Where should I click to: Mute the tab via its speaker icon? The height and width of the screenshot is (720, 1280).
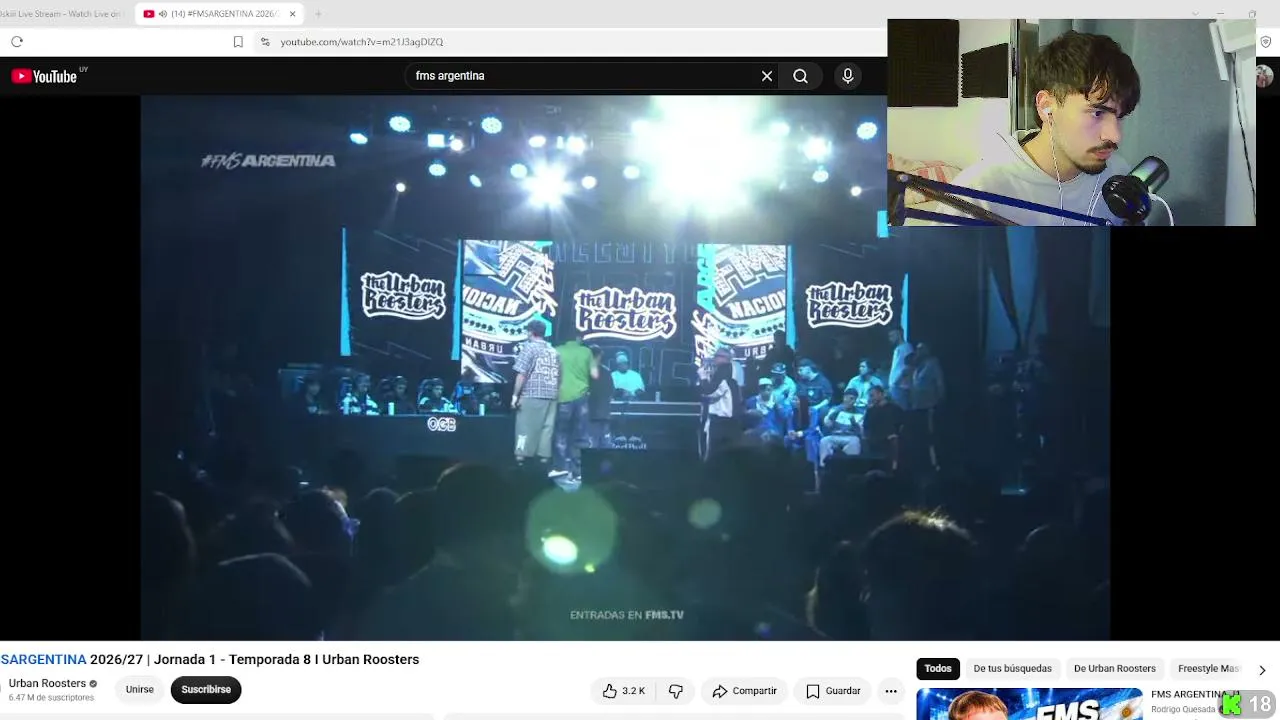(x=163, y=14)
